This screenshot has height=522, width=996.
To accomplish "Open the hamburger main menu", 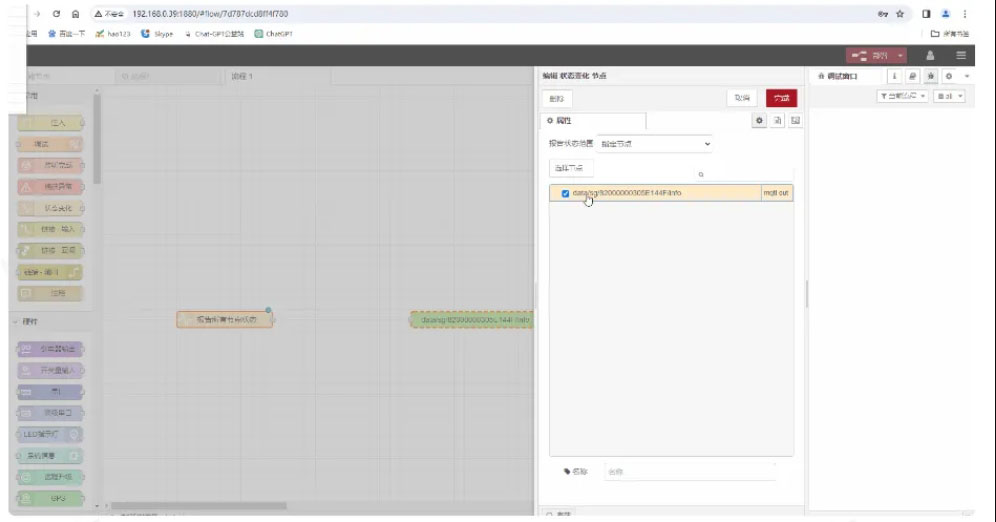I will pos(961,56).
